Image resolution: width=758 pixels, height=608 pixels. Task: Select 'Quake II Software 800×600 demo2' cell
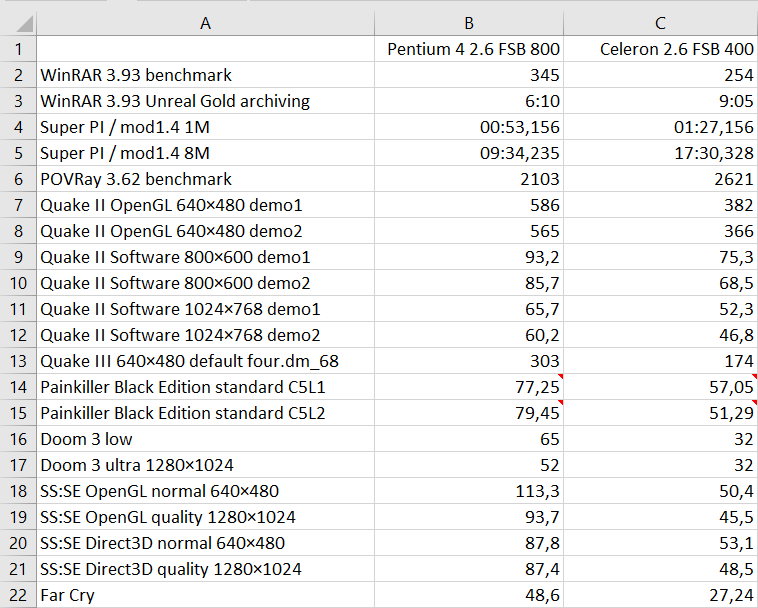click(205, 283)
